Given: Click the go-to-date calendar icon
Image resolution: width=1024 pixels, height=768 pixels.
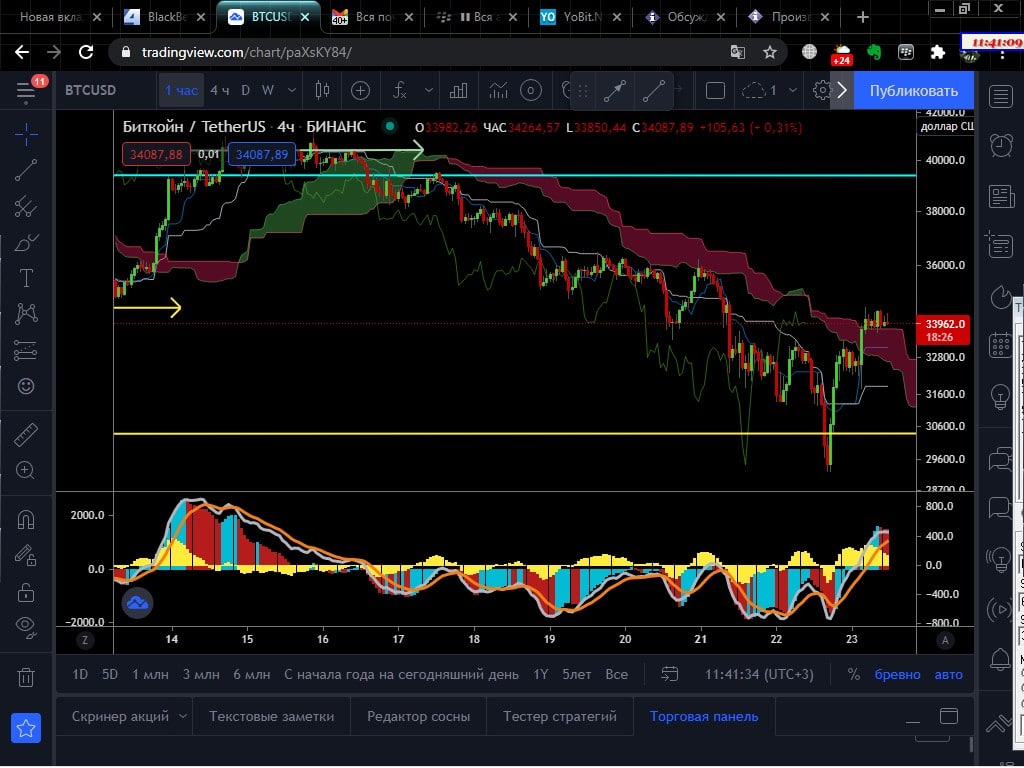Looking at the screenshot, I should tap(669, 675).
